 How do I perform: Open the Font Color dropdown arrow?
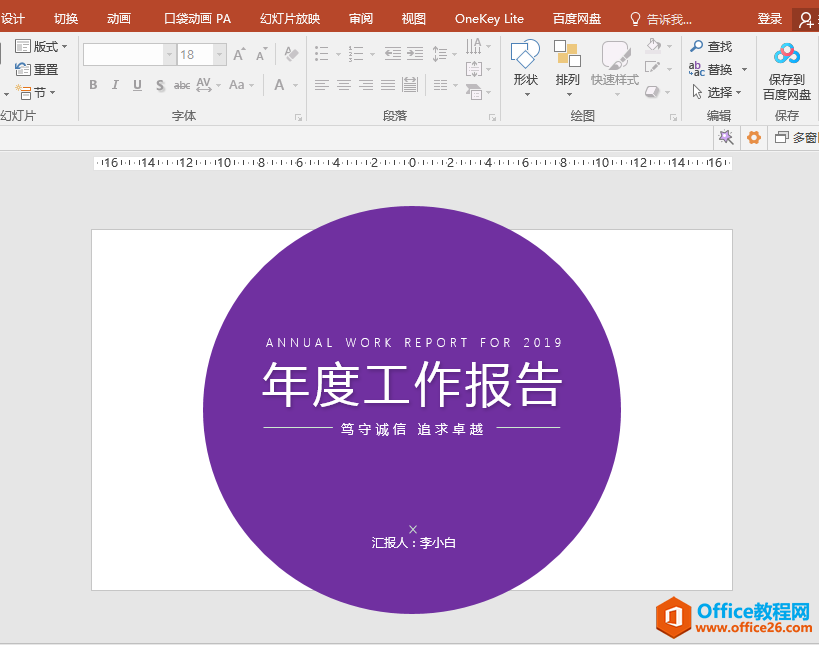click(x=296, y=85)
